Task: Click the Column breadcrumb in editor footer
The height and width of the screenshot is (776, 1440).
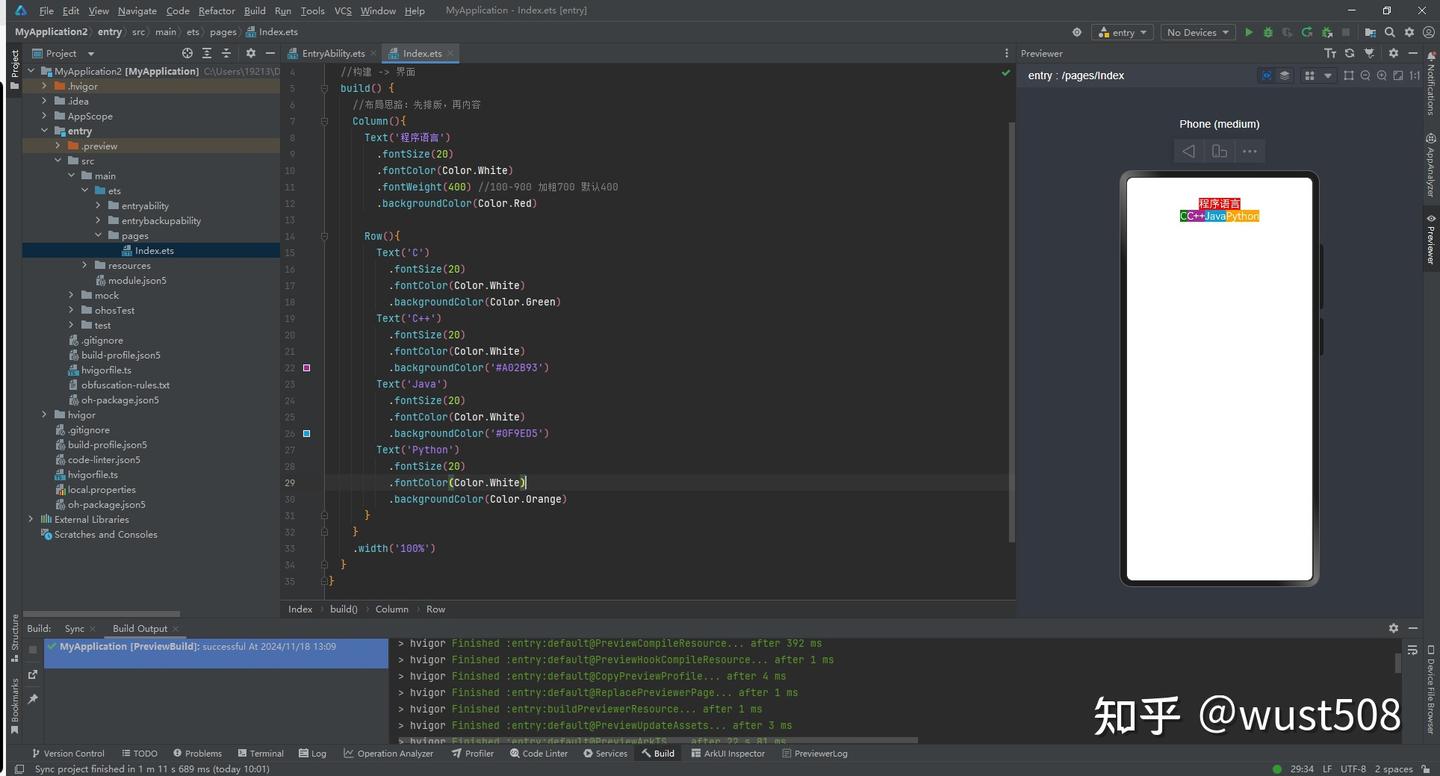Action: point(392,609)
